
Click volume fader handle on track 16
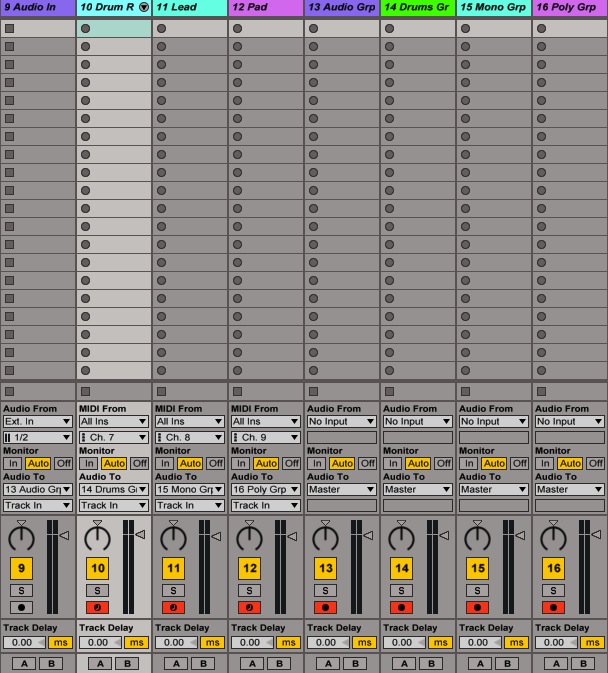(596, 535)
